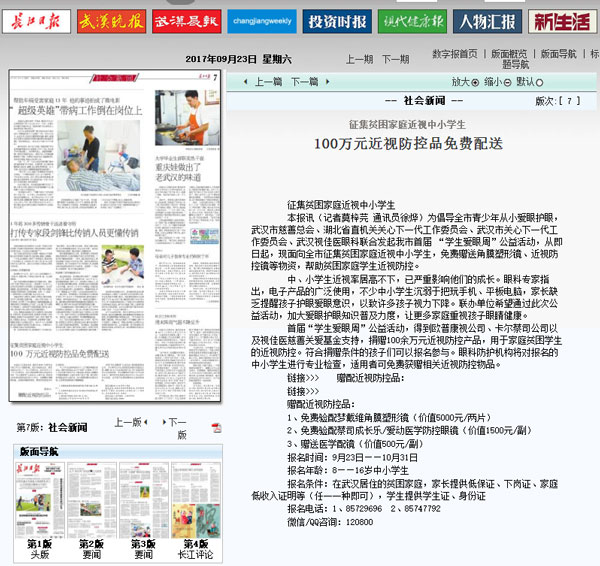Go to next article 下一篇
The width and height of the screenshot is (600, 566).
pos(305,82)
